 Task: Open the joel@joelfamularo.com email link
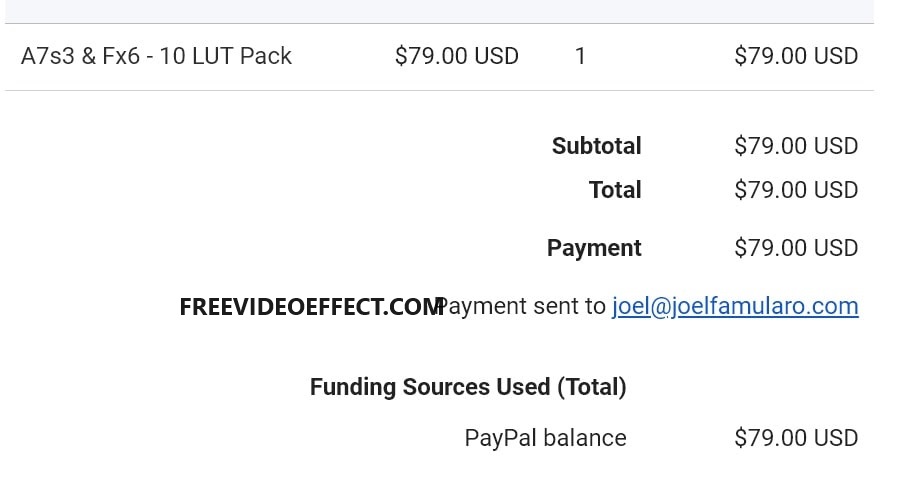735,306
